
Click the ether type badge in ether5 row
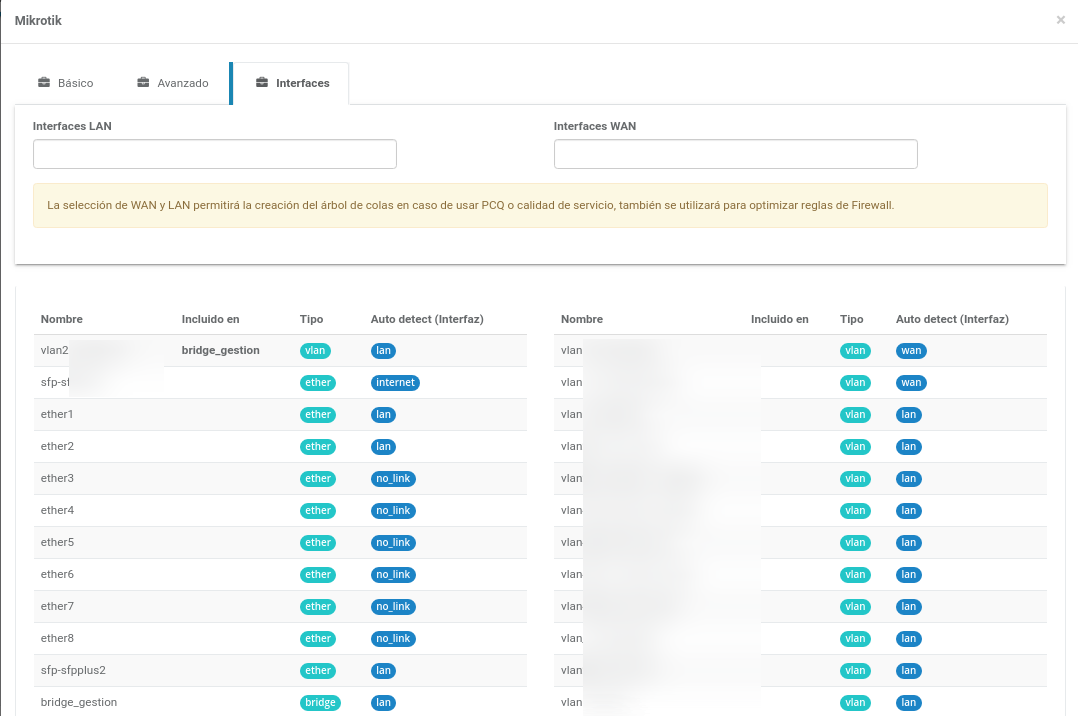click(x=318, y=543)
